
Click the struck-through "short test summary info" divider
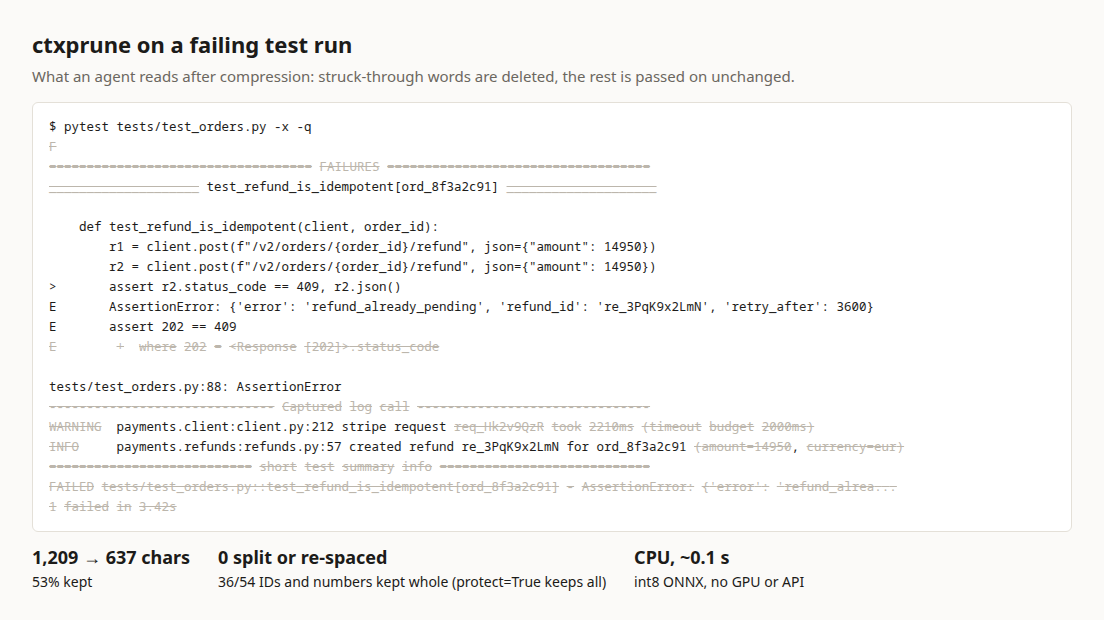(349, 467)
